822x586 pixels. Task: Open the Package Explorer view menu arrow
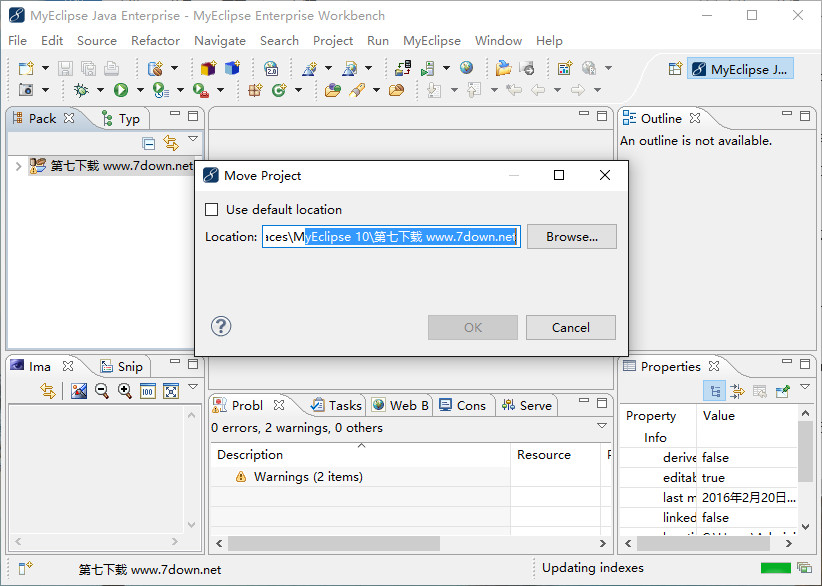coord(193,140)
